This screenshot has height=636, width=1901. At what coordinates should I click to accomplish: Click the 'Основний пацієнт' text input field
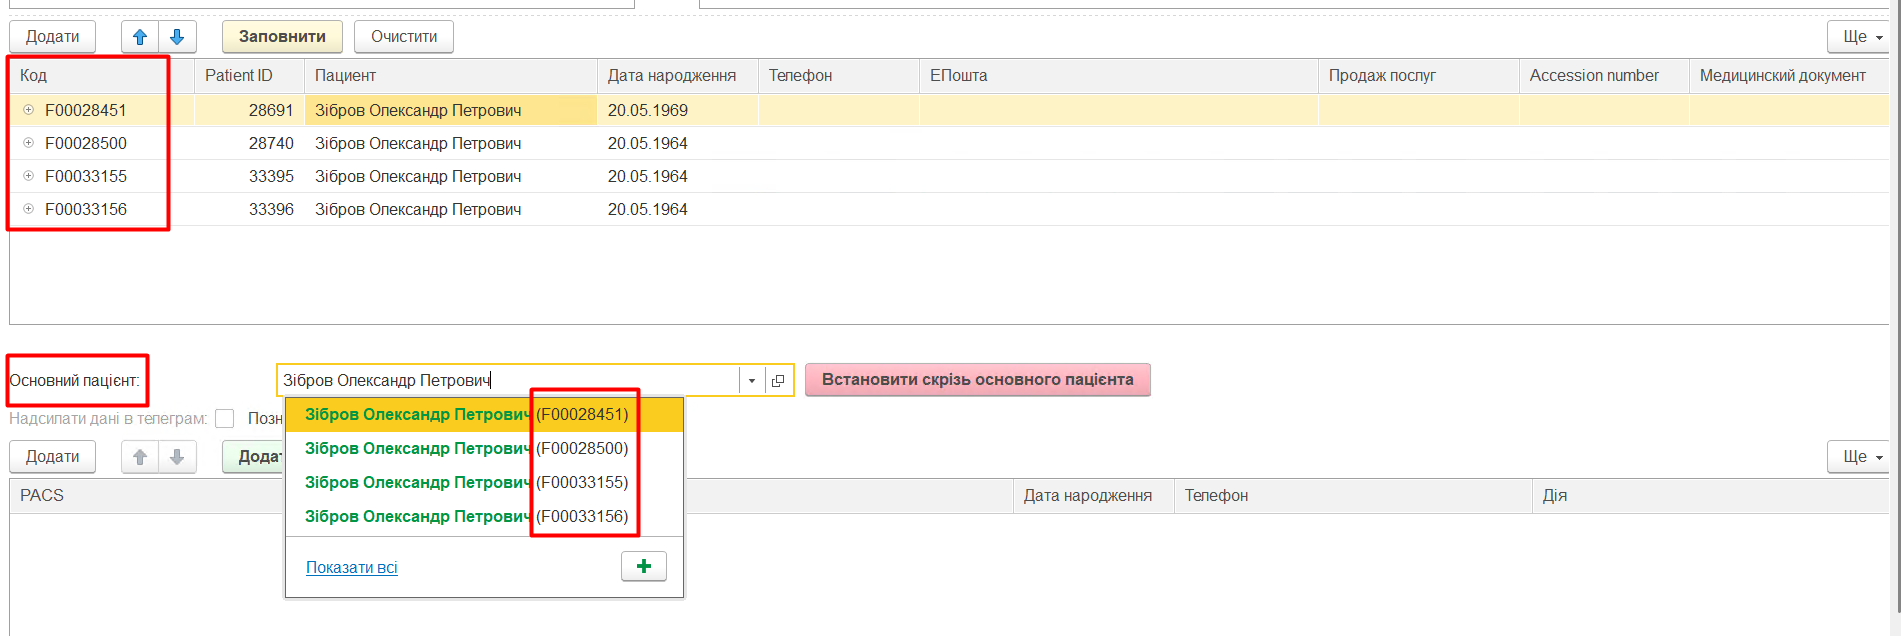(507, 380)
